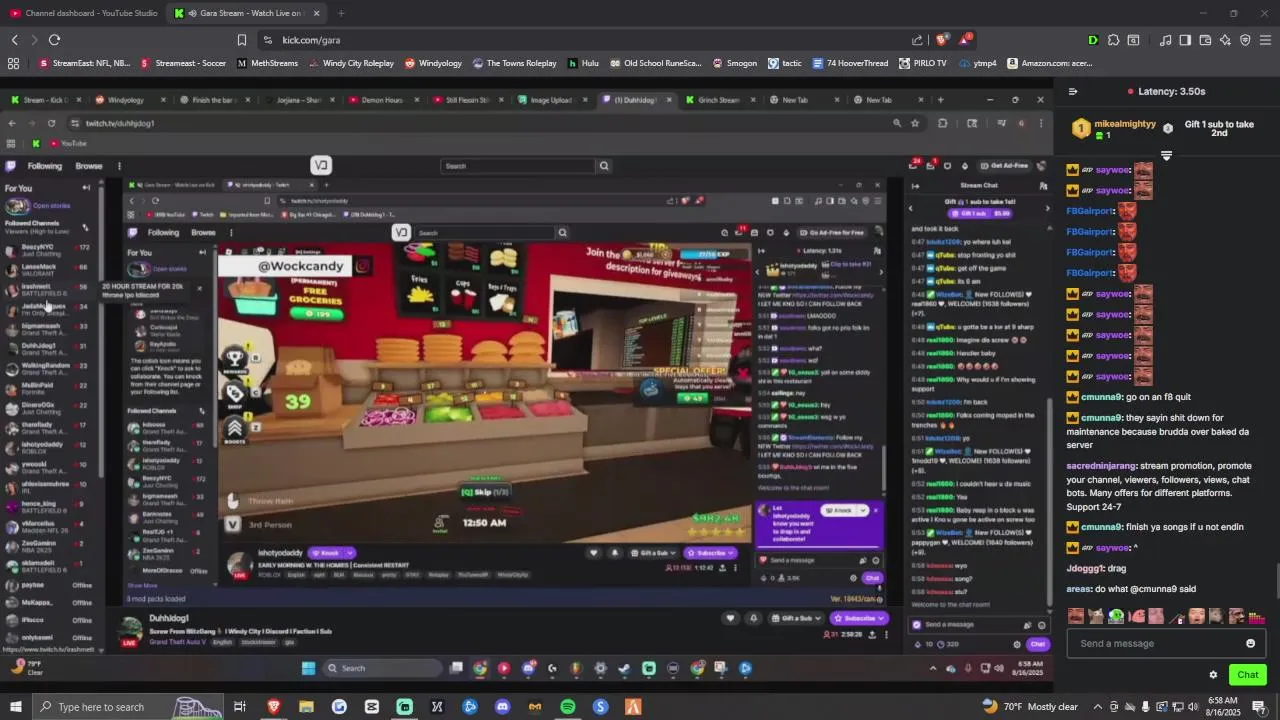Open the Windows notification center

pyautogui.click(x=1259, y=707)
